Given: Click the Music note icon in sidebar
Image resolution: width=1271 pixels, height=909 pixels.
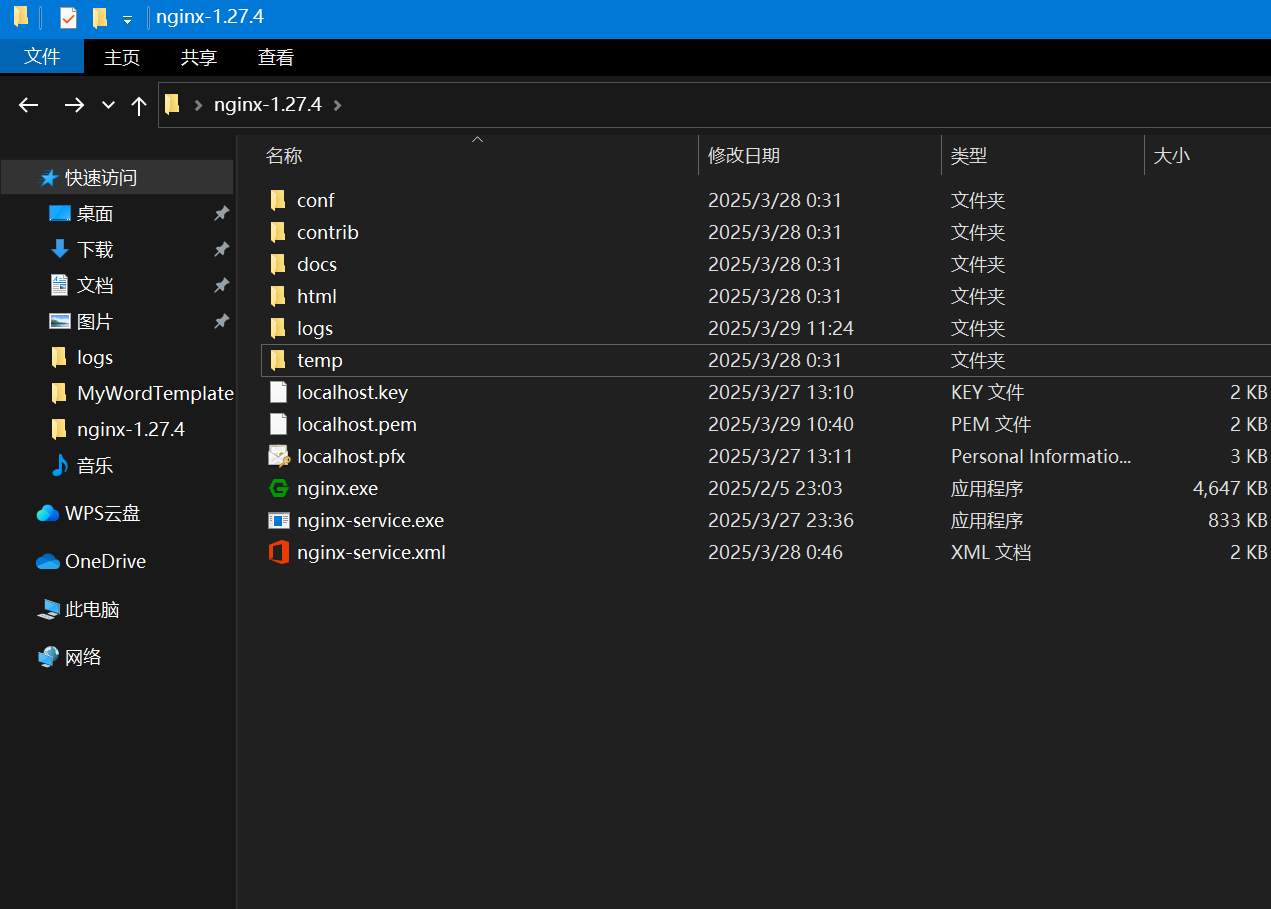Looking at the screenshot, I should pyautogui.click(x=60, y=465).
